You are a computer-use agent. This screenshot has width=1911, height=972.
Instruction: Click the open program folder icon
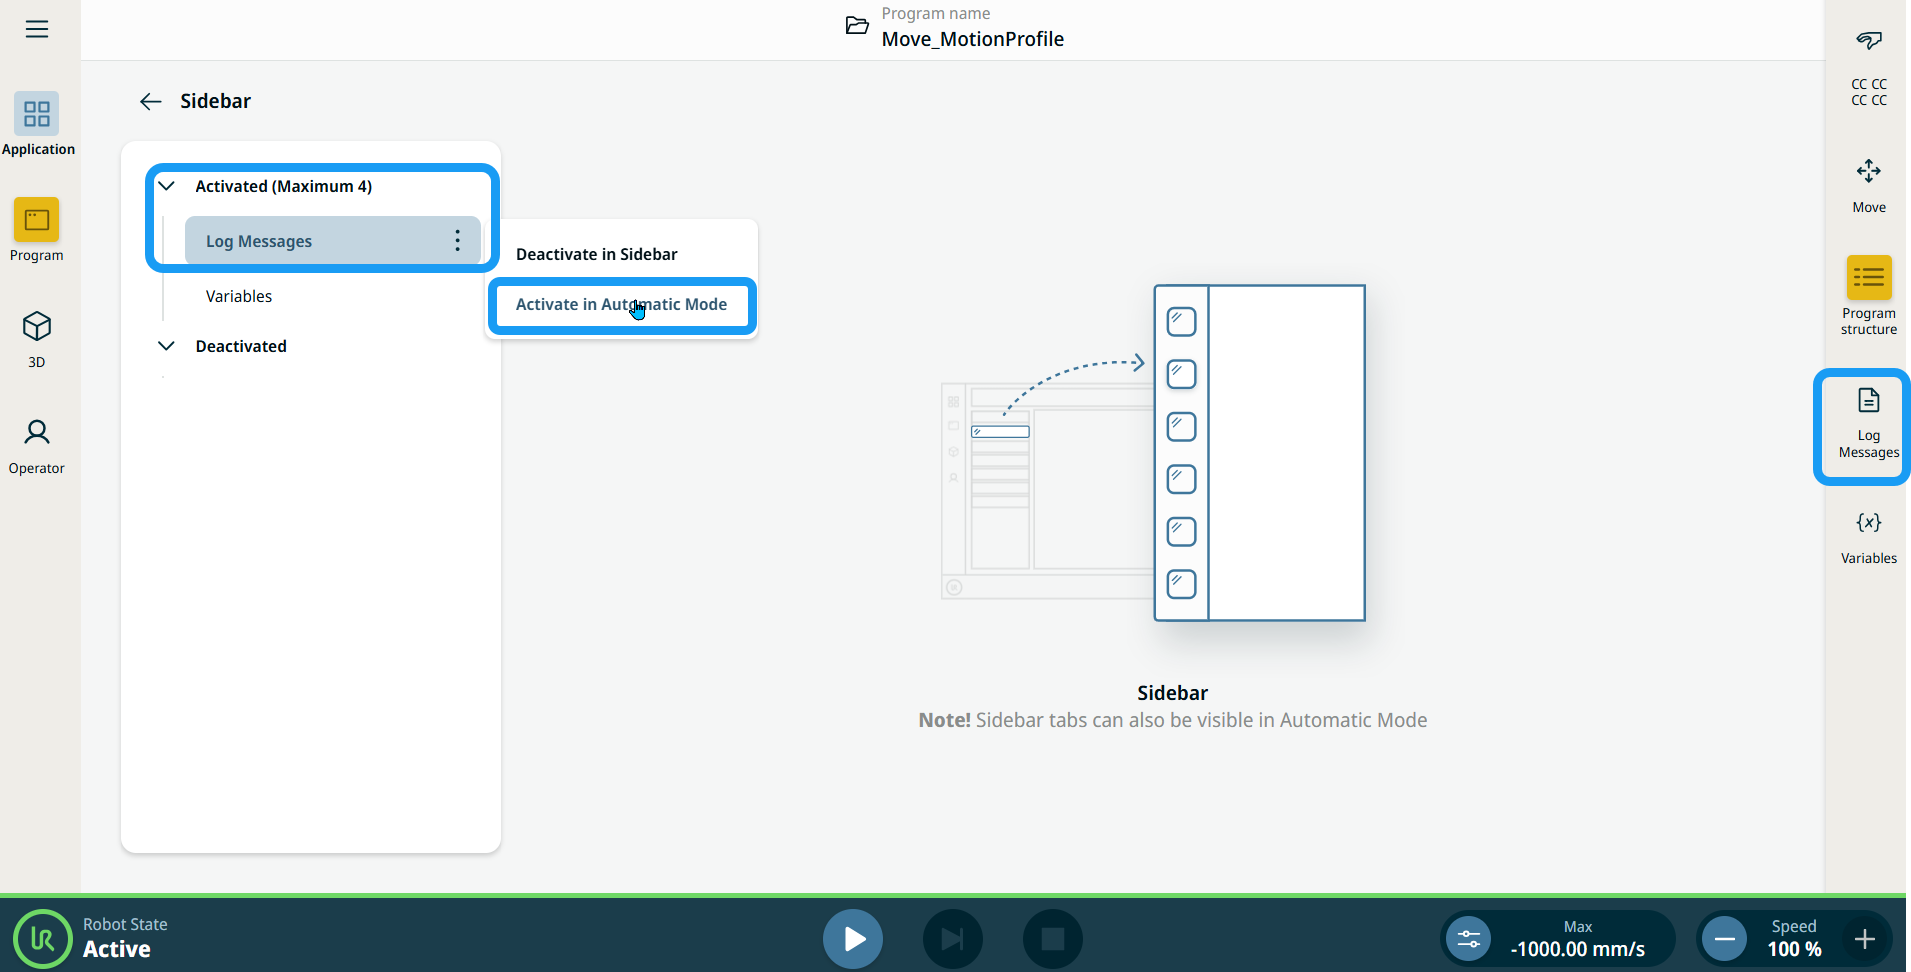tap(857, 26)
